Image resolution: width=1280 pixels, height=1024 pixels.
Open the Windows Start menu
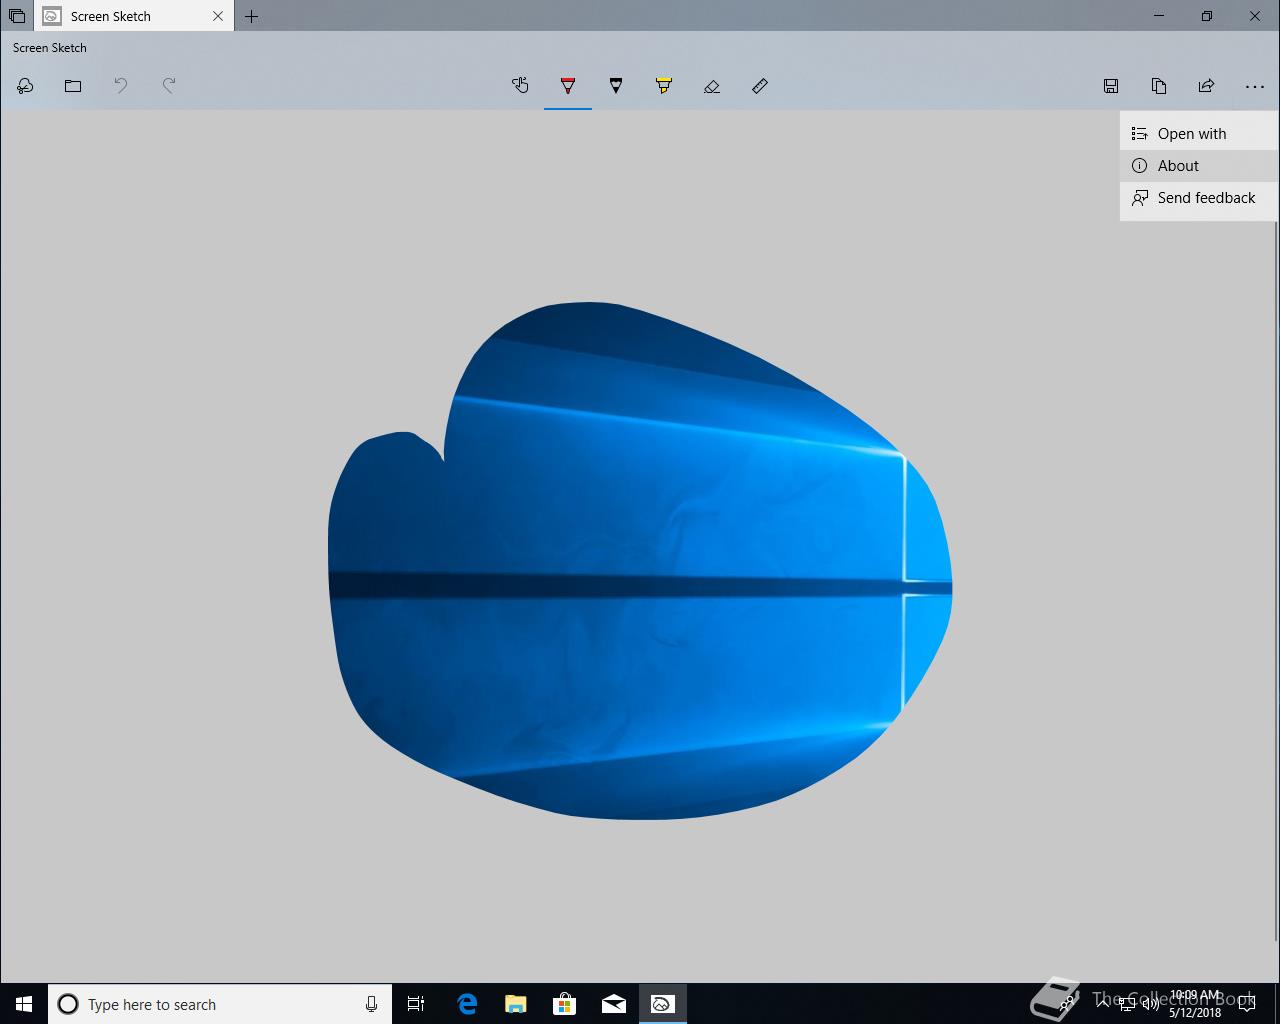(x=24, y=1004)
